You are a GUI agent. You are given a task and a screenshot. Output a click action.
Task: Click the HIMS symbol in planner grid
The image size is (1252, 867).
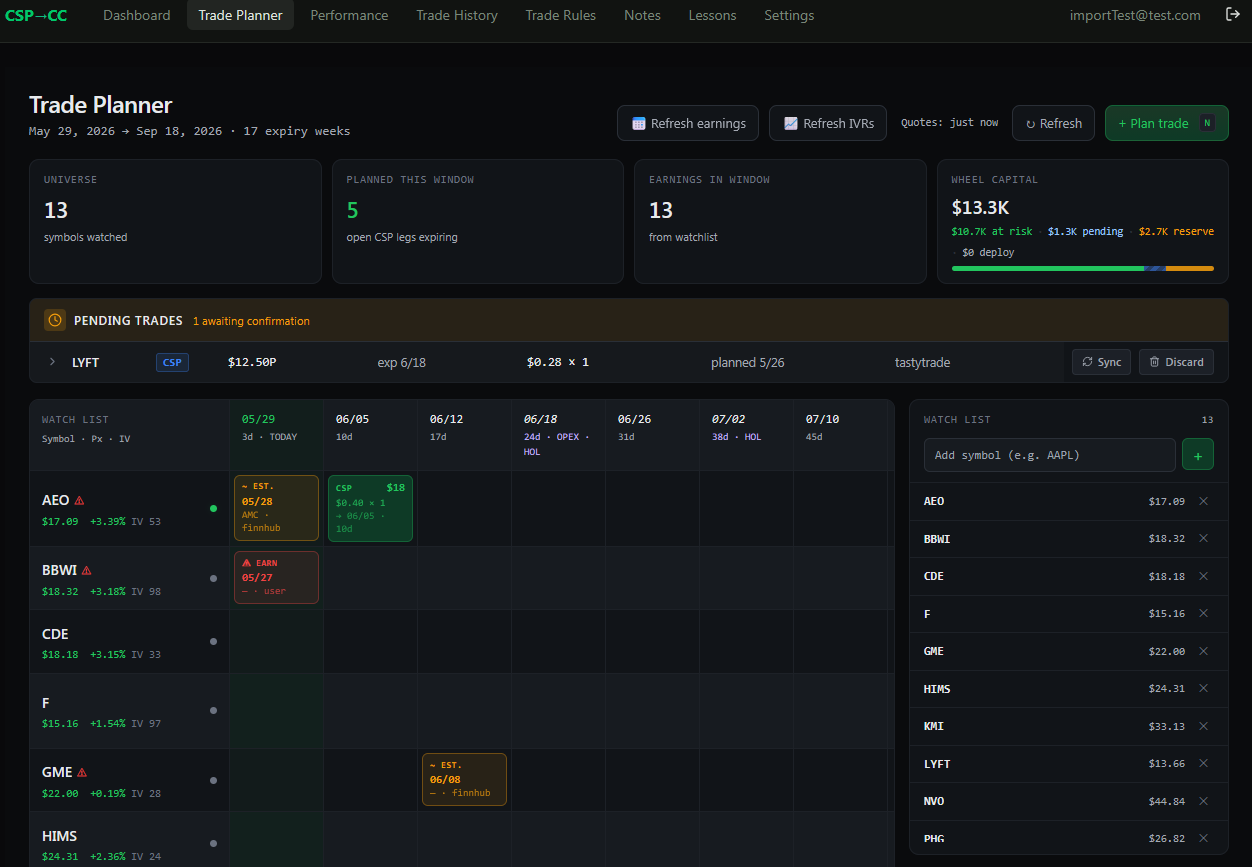point(59,836)
